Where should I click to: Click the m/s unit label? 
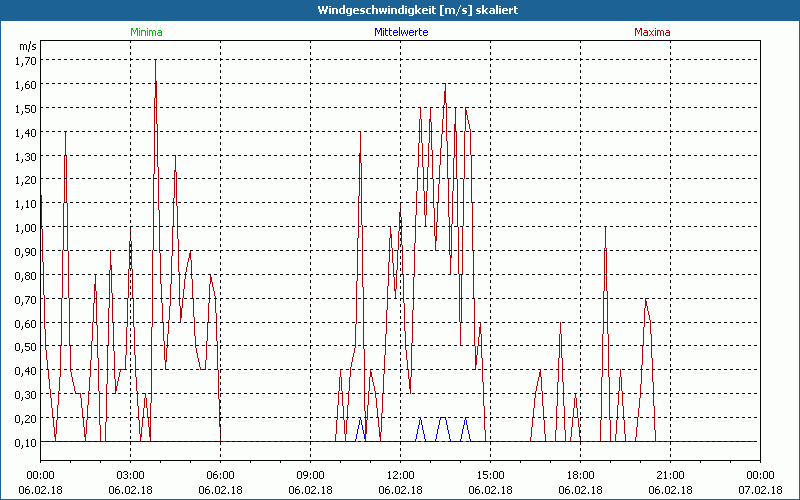click(26, 46)
